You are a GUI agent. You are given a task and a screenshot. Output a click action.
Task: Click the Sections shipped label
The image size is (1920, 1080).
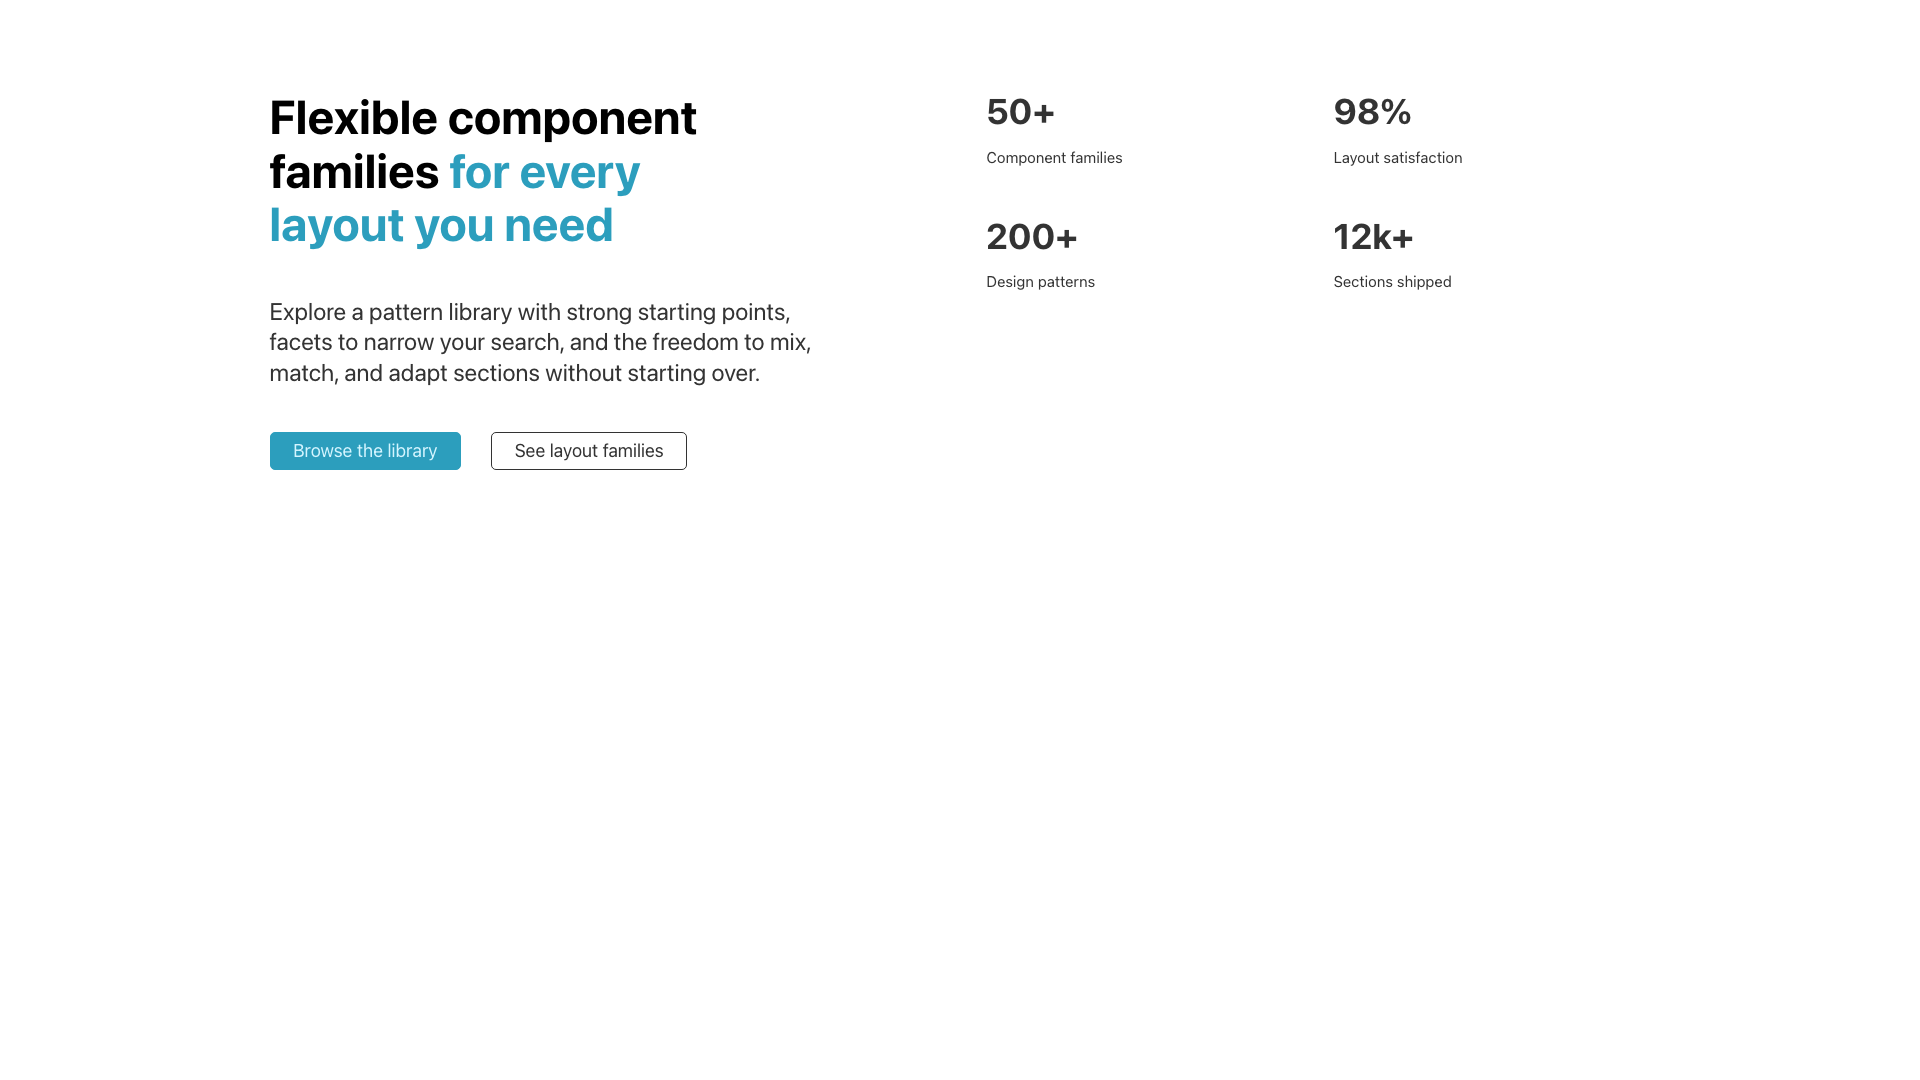(x=1392, y=282)
